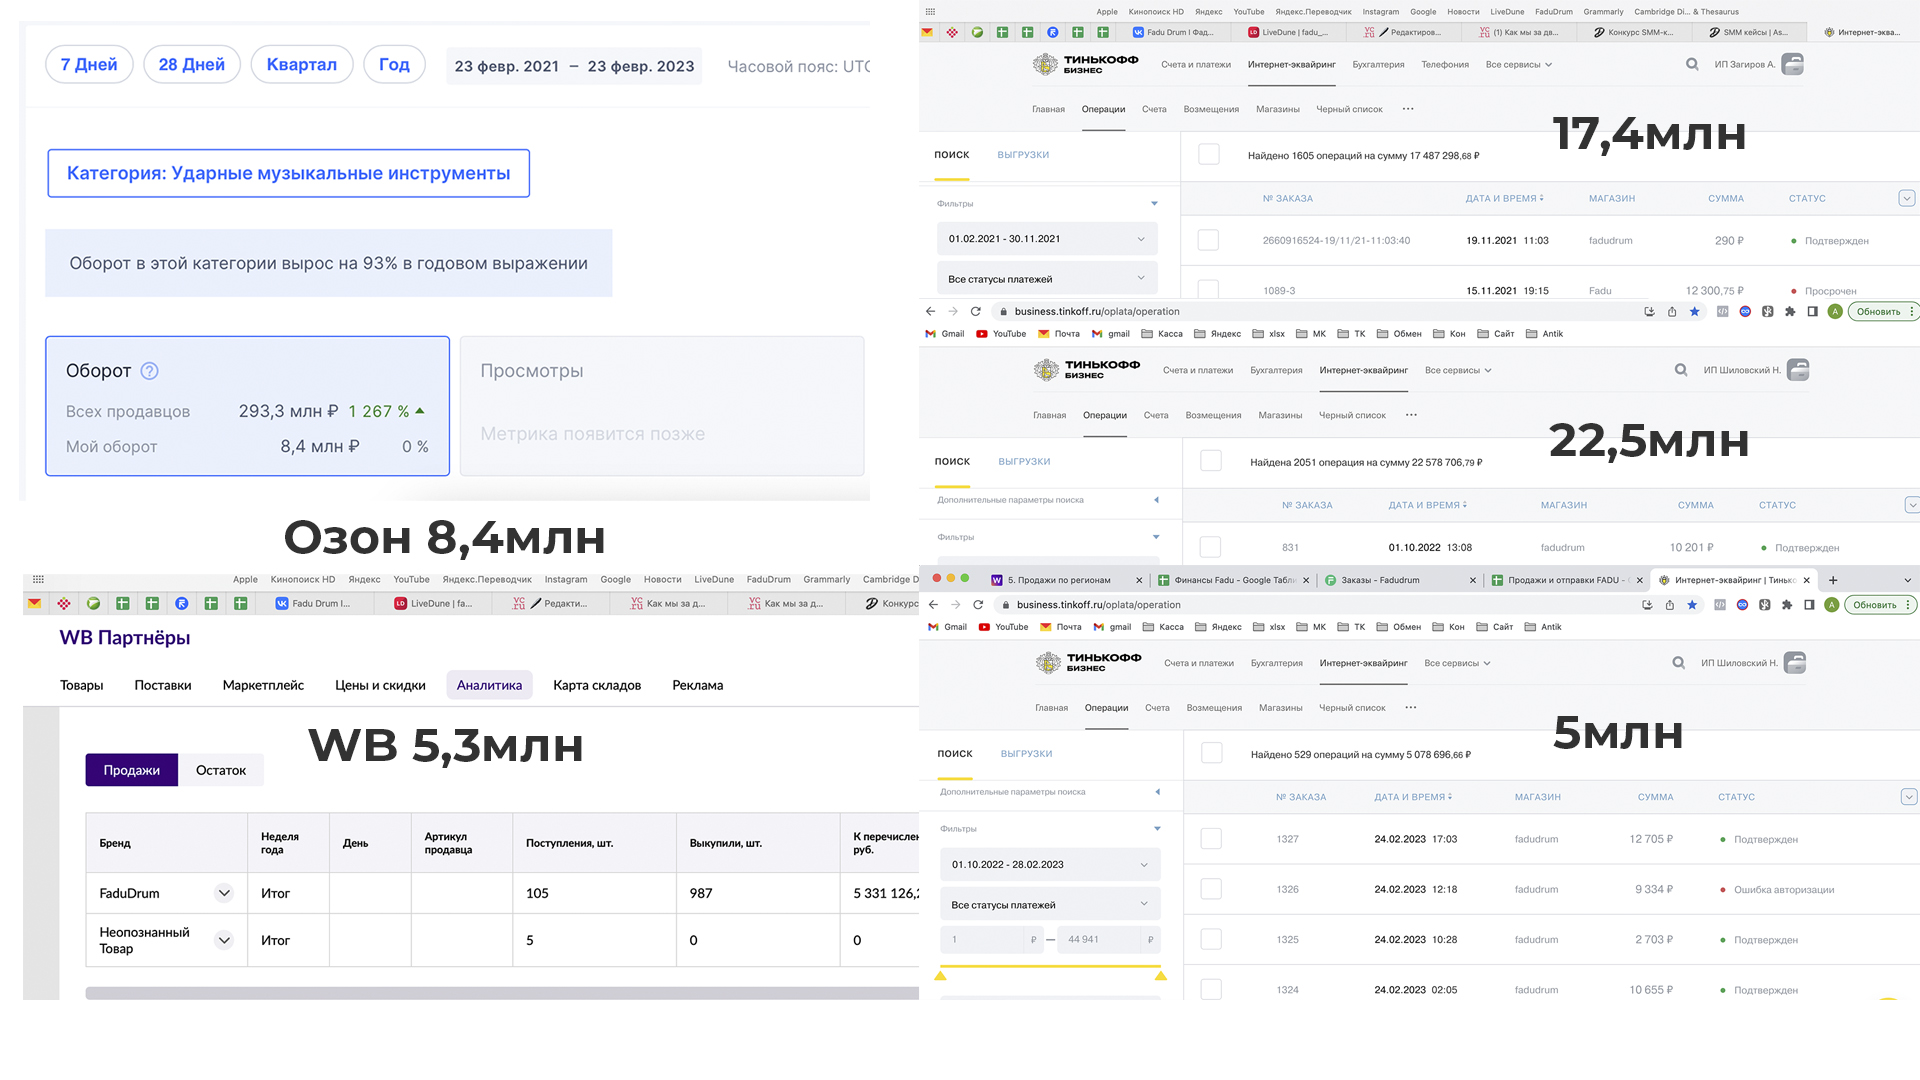Click share icon in the middle browser address bar

[1672, 311]
